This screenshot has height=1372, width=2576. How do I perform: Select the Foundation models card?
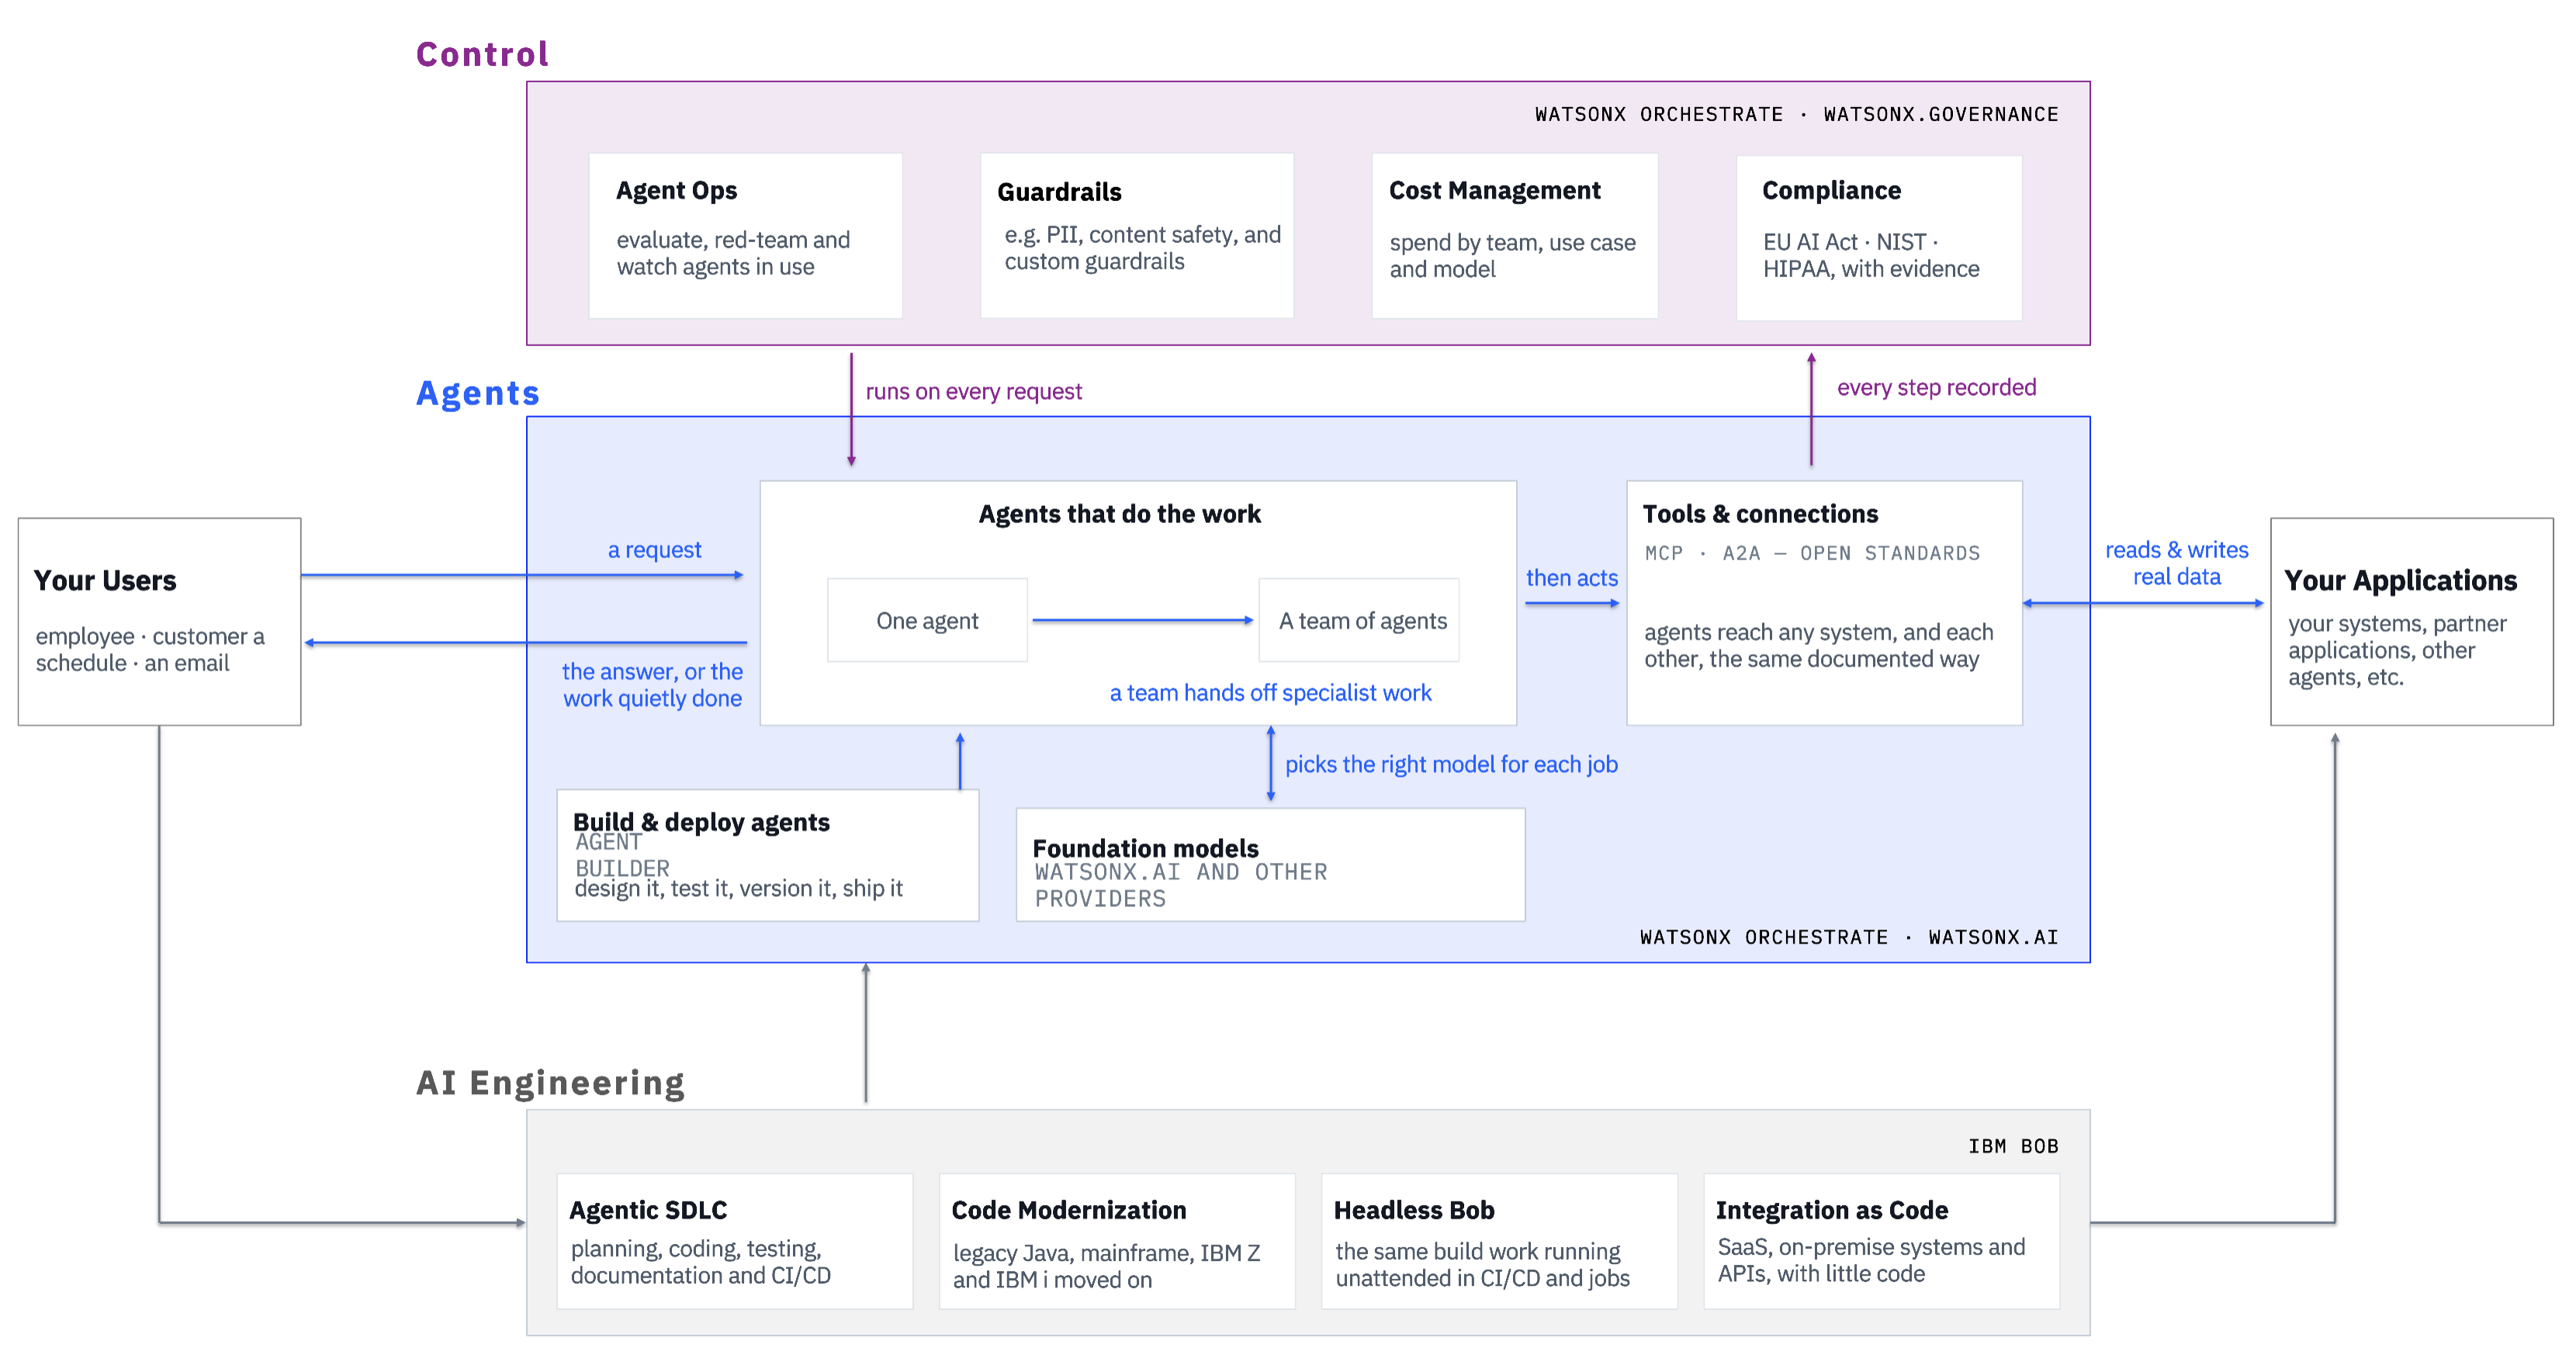[1270, 864]
